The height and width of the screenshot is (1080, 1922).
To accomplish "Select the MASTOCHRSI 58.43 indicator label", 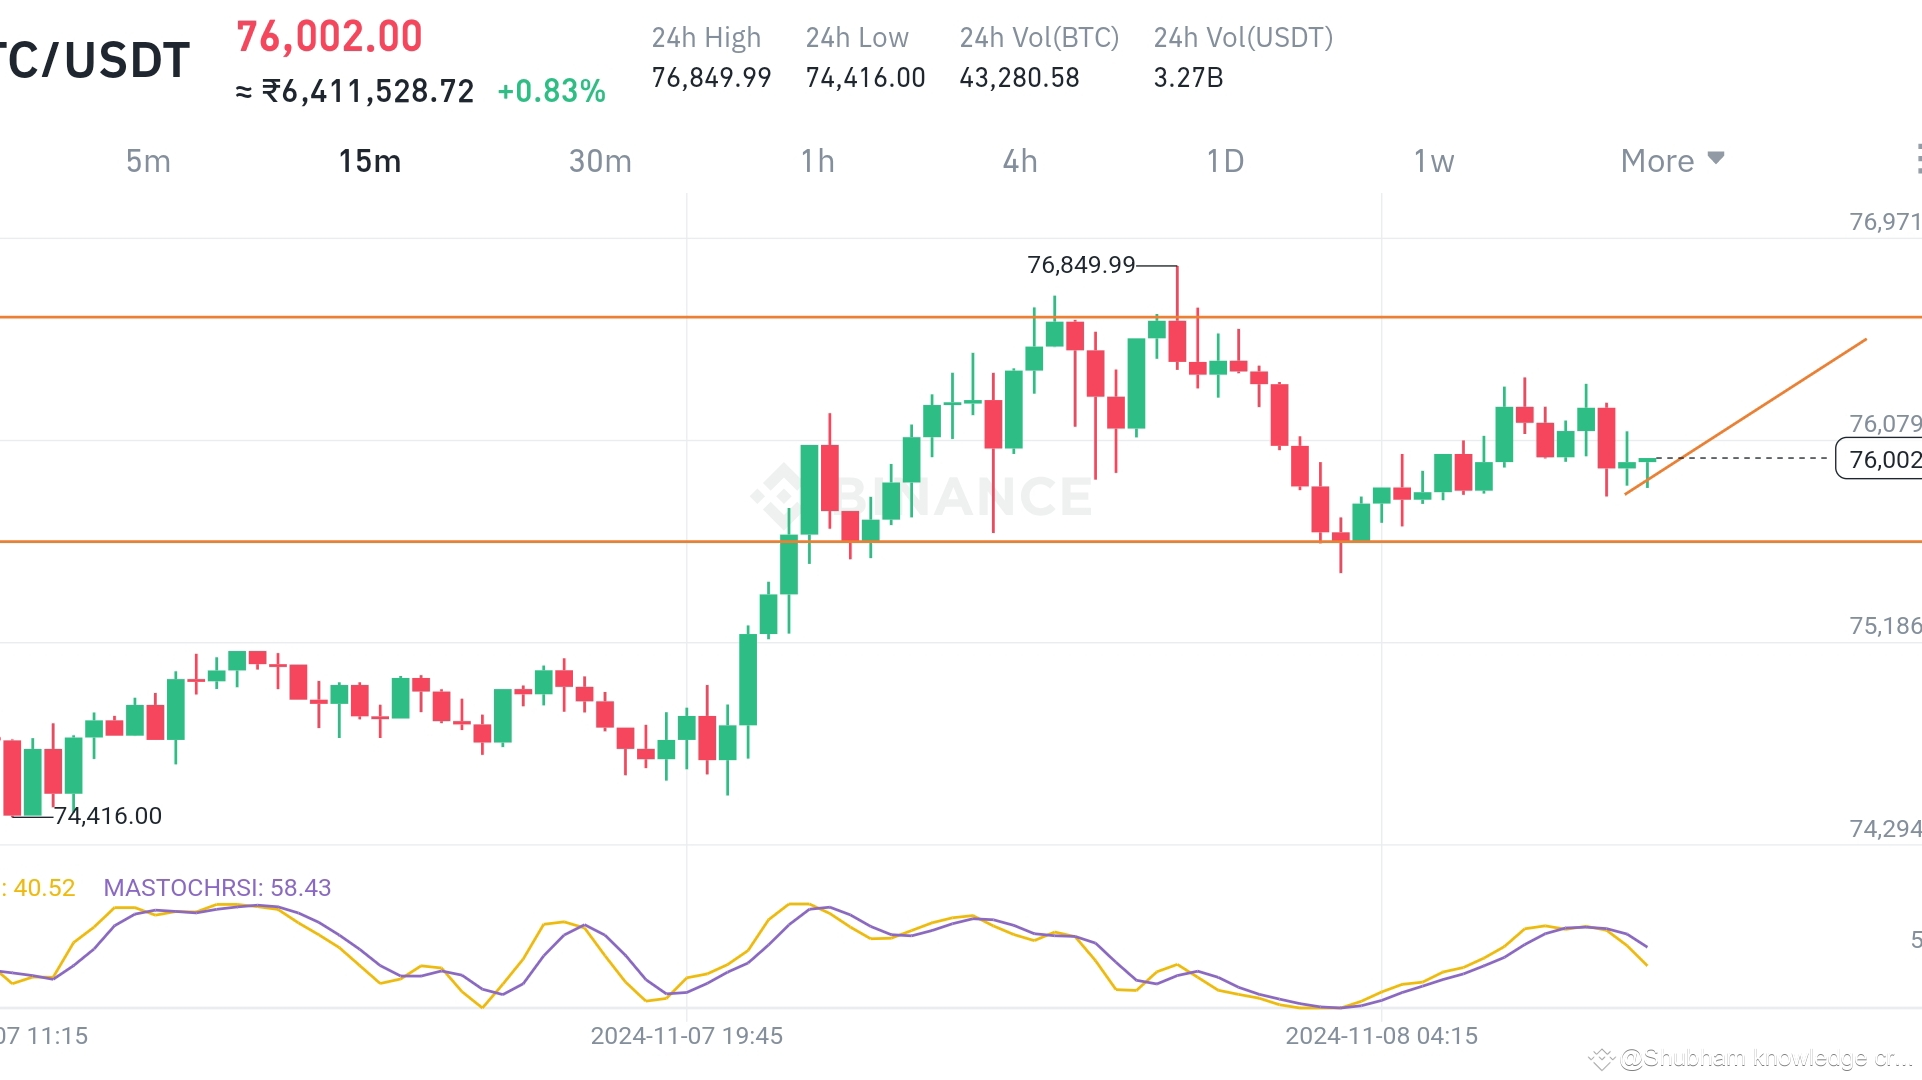I will tap(217, 887).
